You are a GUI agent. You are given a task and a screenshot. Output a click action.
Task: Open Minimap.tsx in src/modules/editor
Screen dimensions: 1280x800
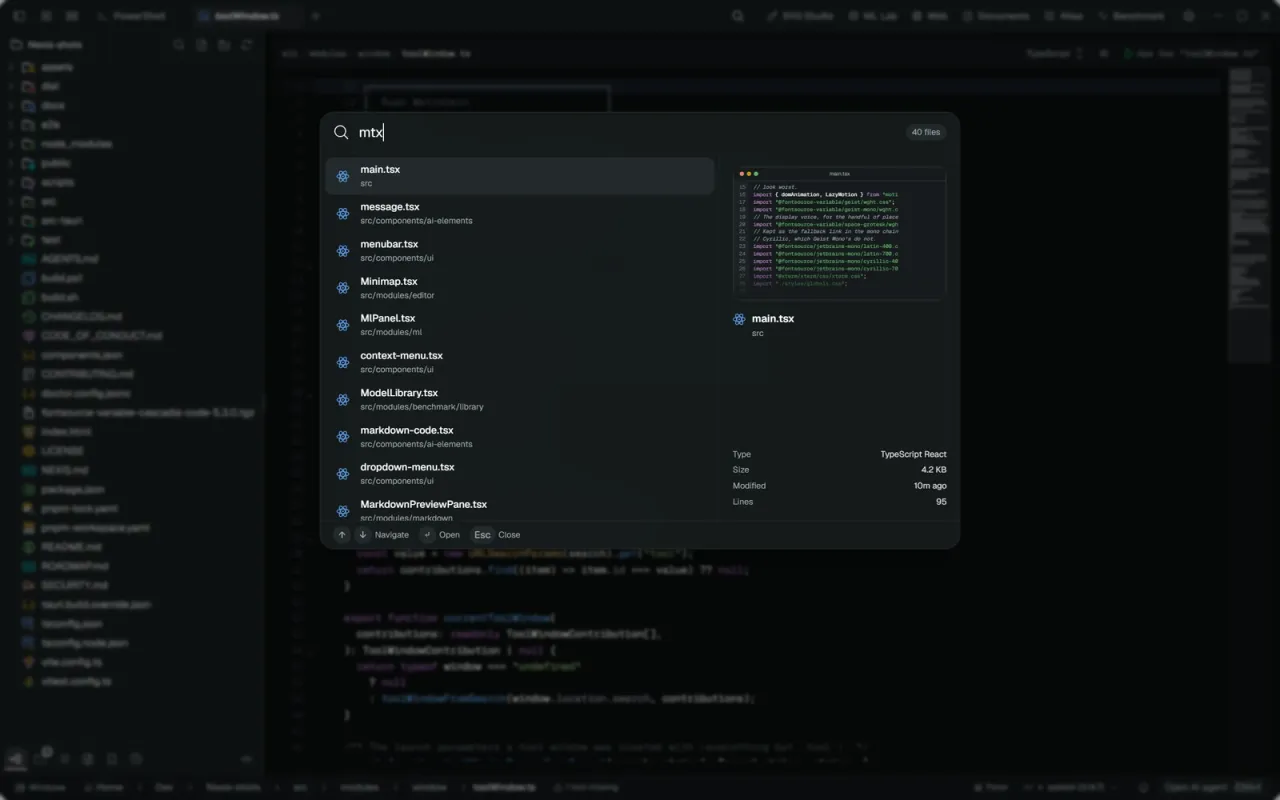click(520, 288)
